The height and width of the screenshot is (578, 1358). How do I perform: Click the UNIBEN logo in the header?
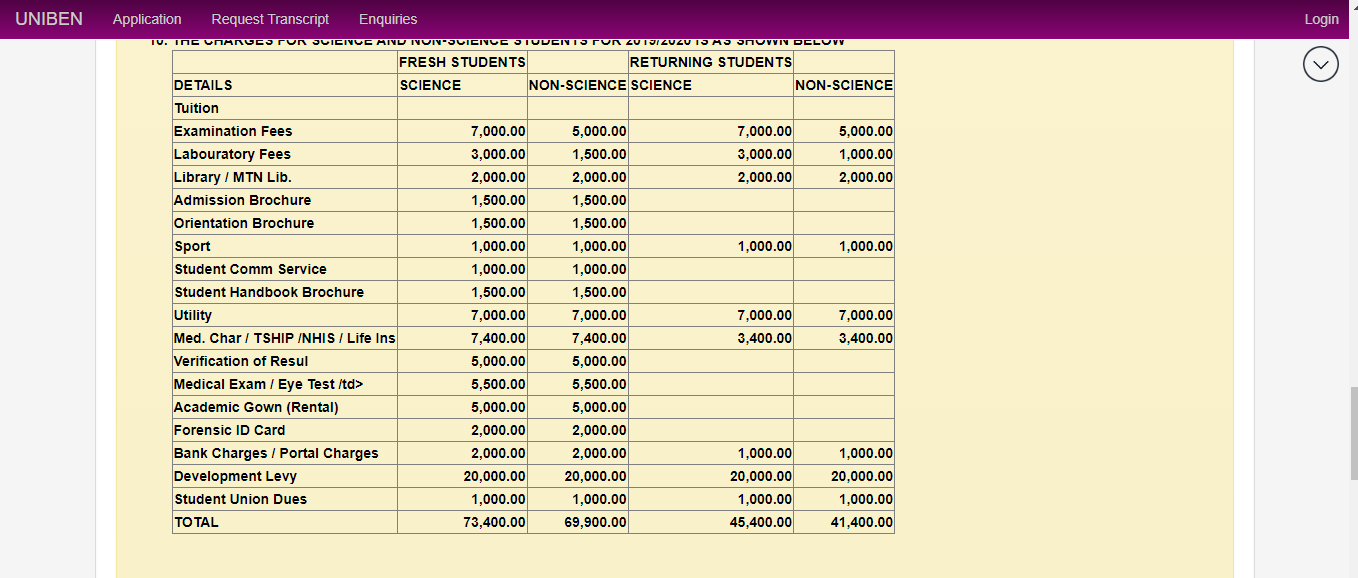(x=49, y=18)
